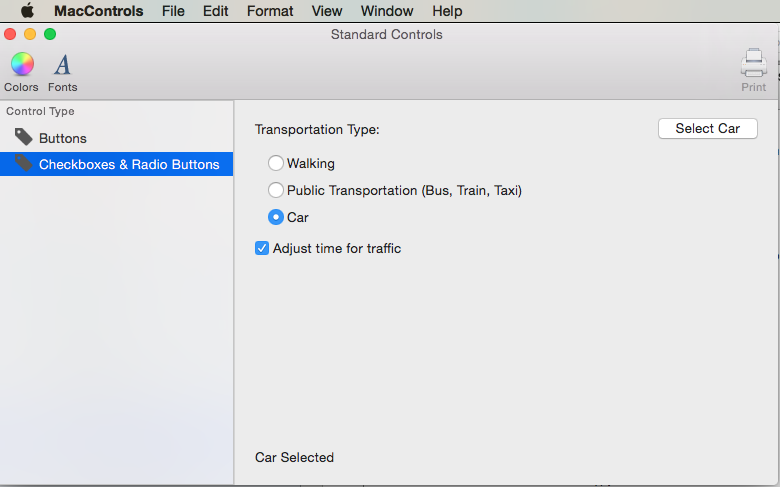Open the MacControls application menu
The width and height of the screenshot is (780, 487).
pos(99,11)
